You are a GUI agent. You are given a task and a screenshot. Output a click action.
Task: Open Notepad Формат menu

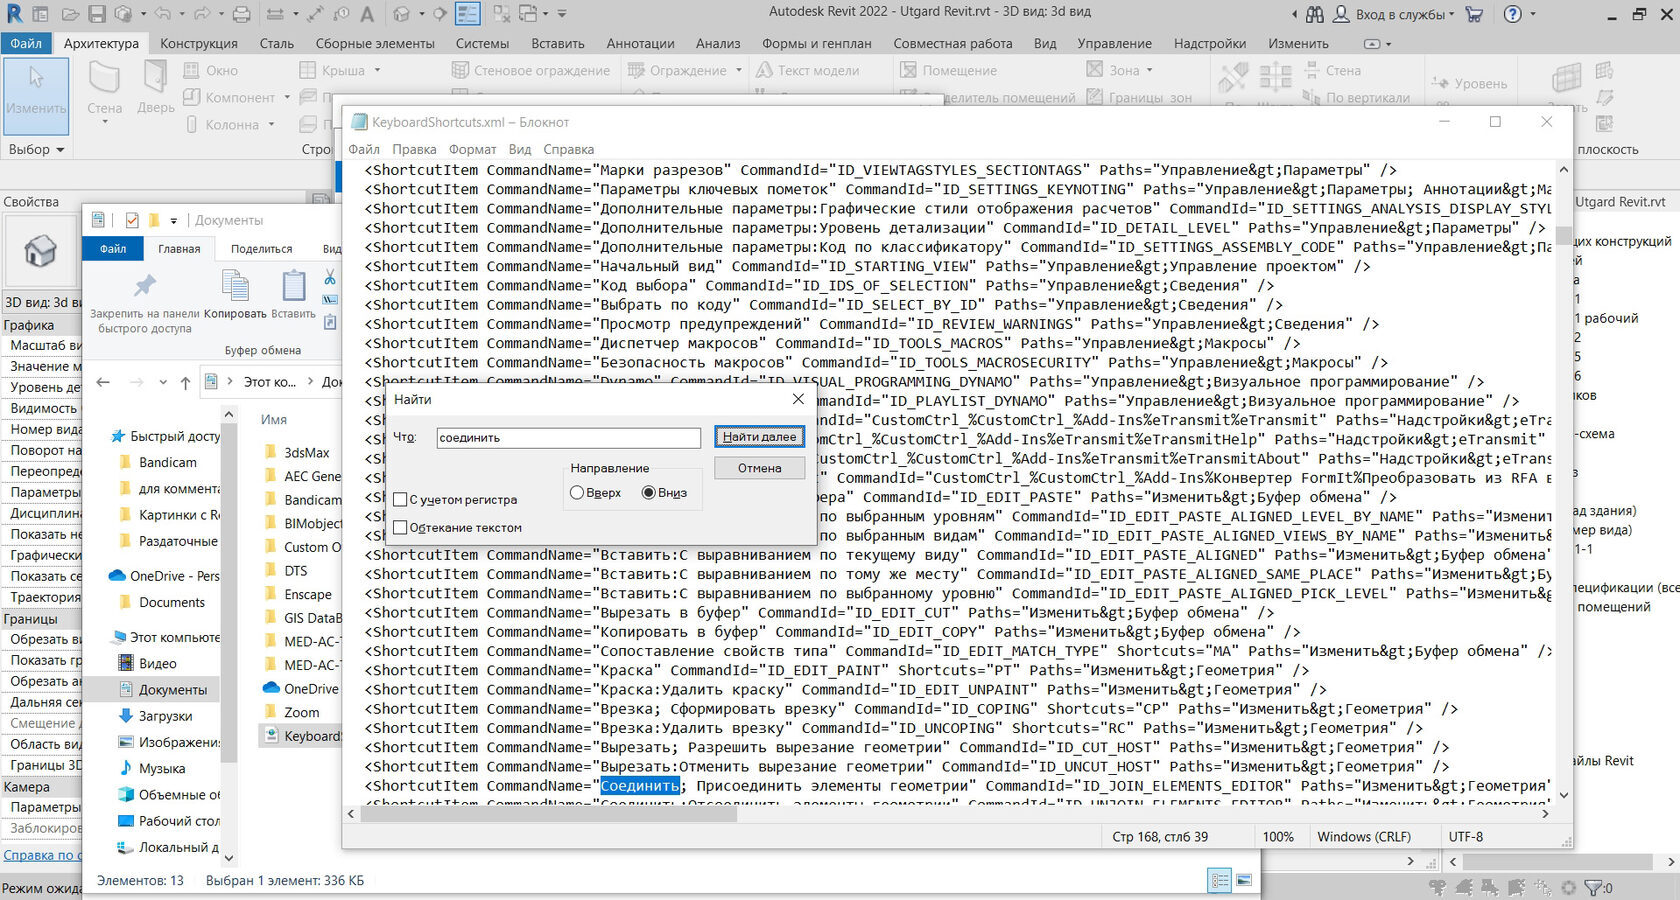(x=472, y=149)
